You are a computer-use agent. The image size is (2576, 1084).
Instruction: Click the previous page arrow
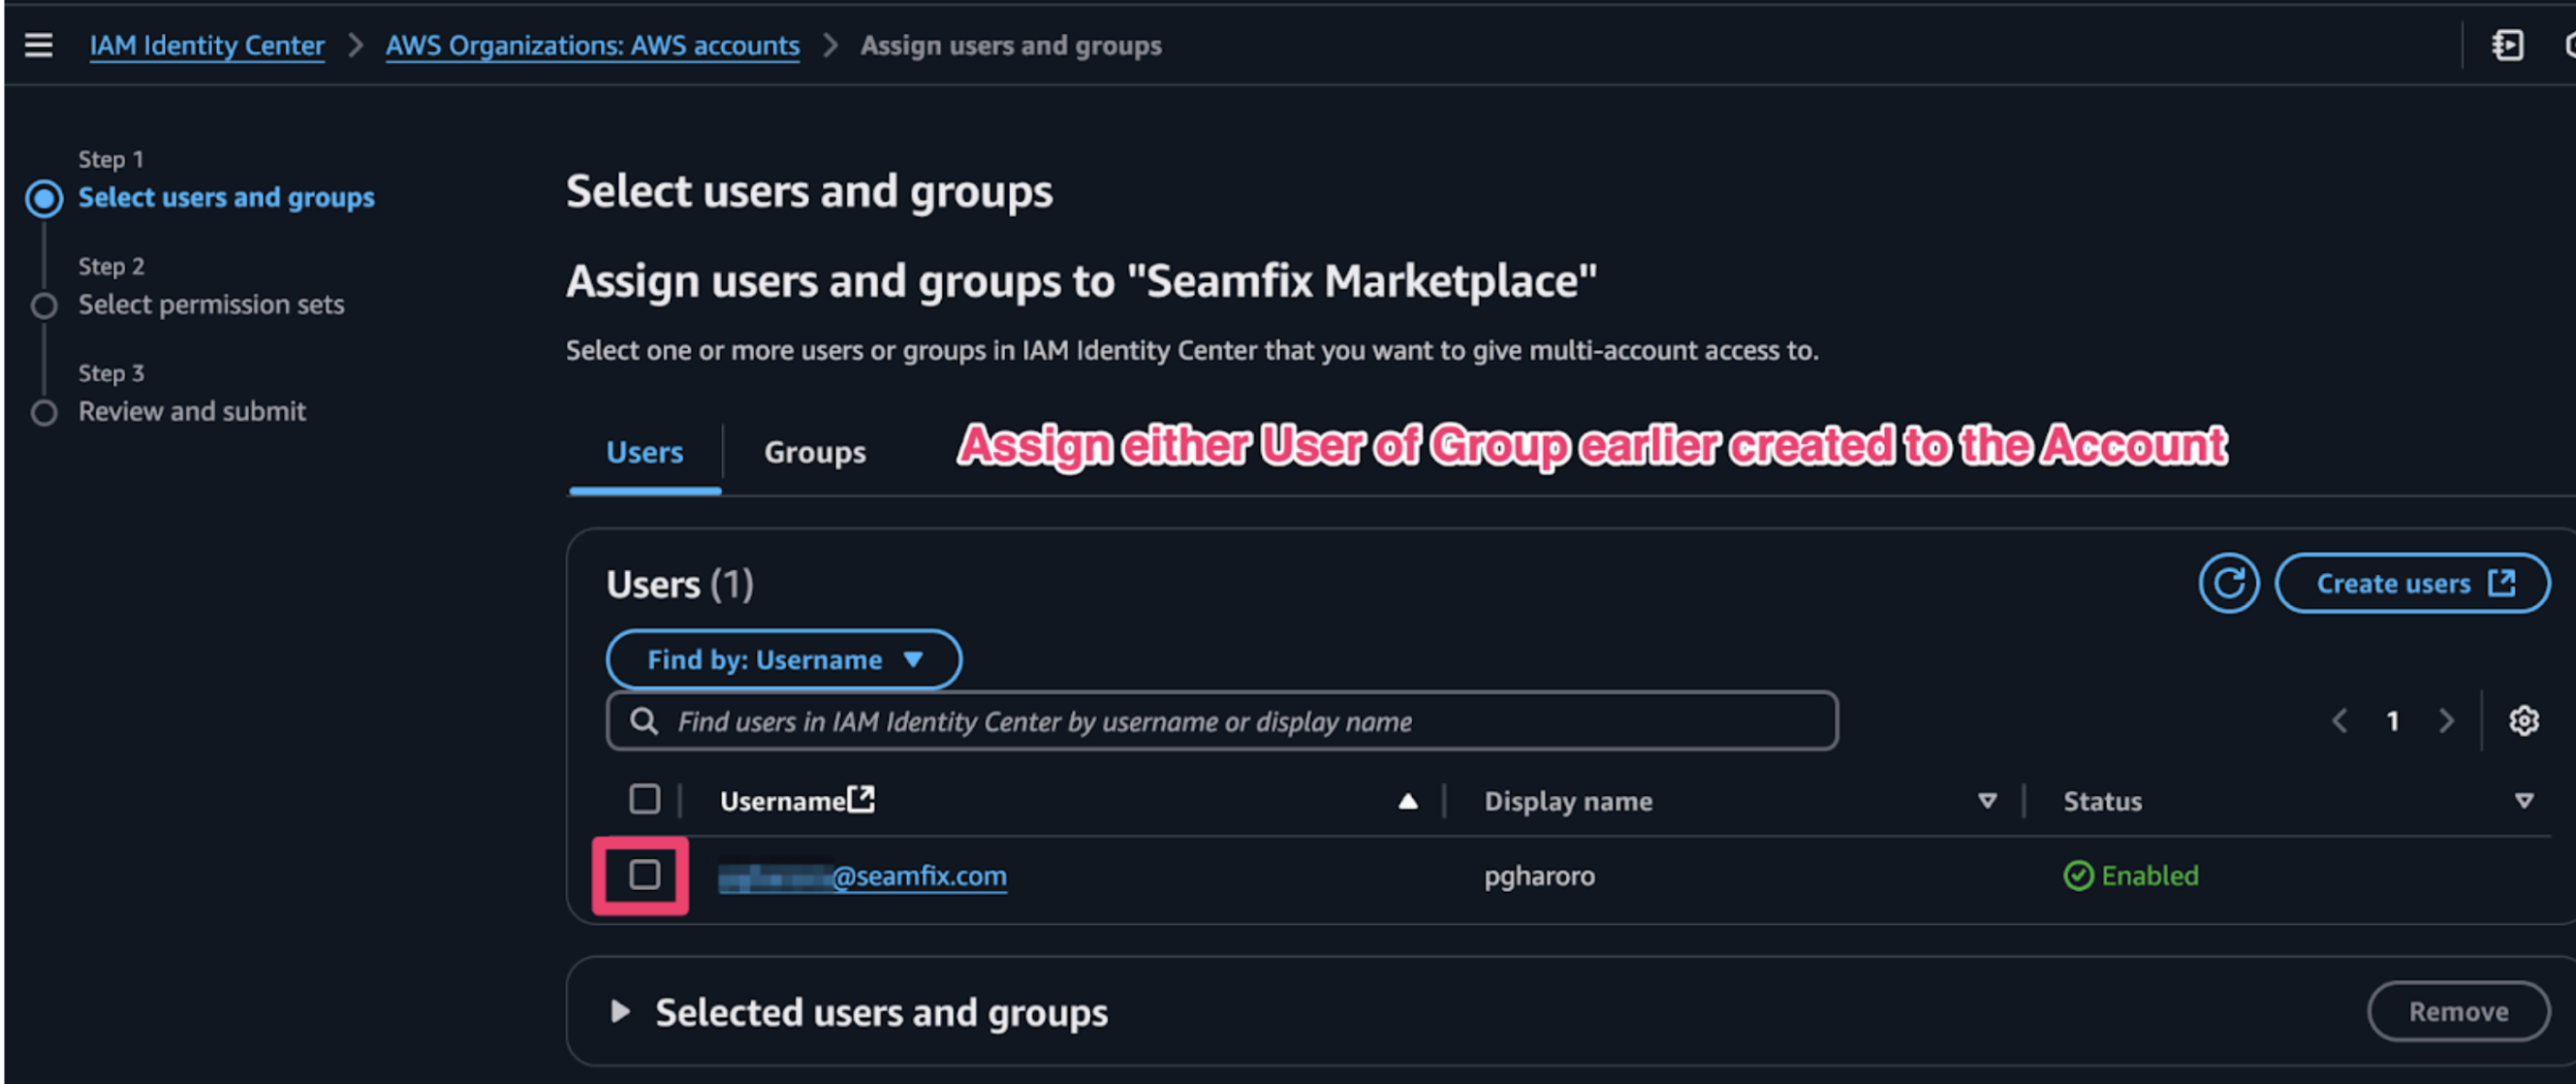tap(2339, 720)
